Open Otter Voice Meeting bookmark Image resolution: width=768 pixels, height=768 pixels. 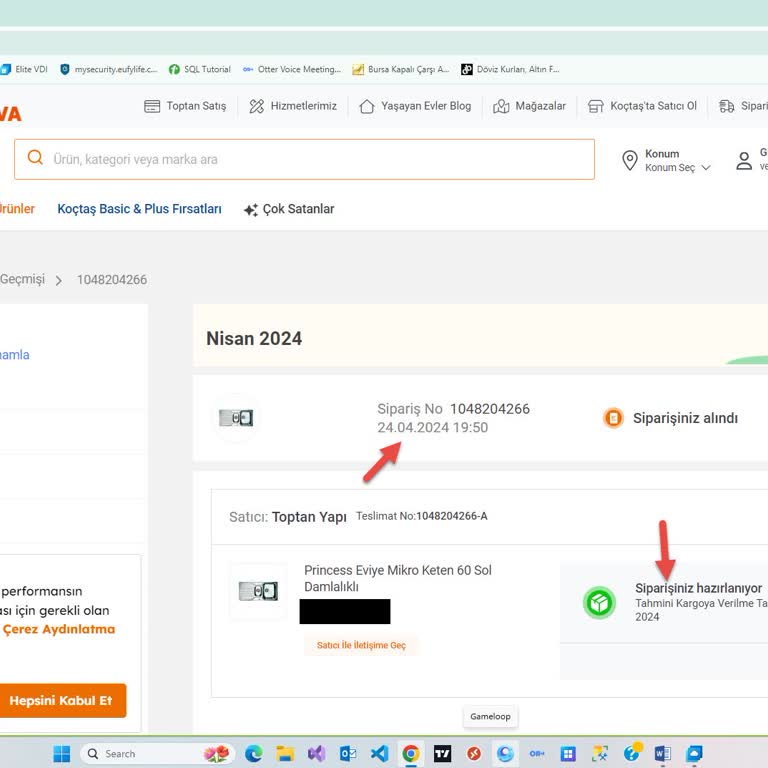click(292, 69)
